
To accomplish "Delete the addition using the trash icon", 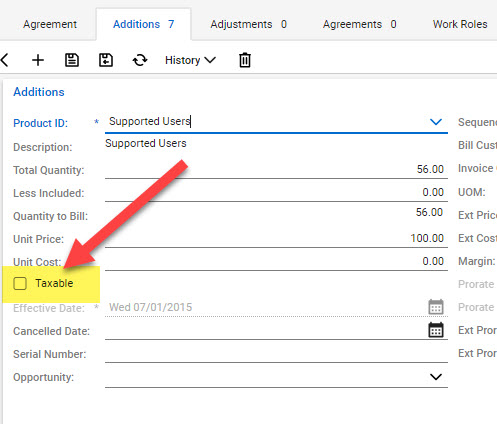I will (245, 60).
